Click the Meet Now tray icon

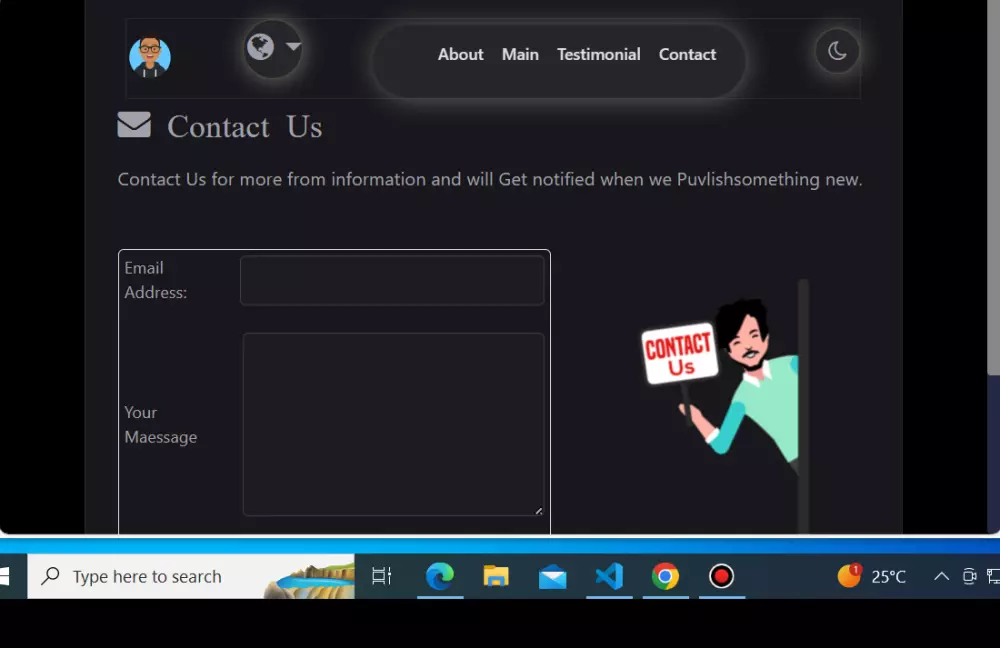coord(969,577)
